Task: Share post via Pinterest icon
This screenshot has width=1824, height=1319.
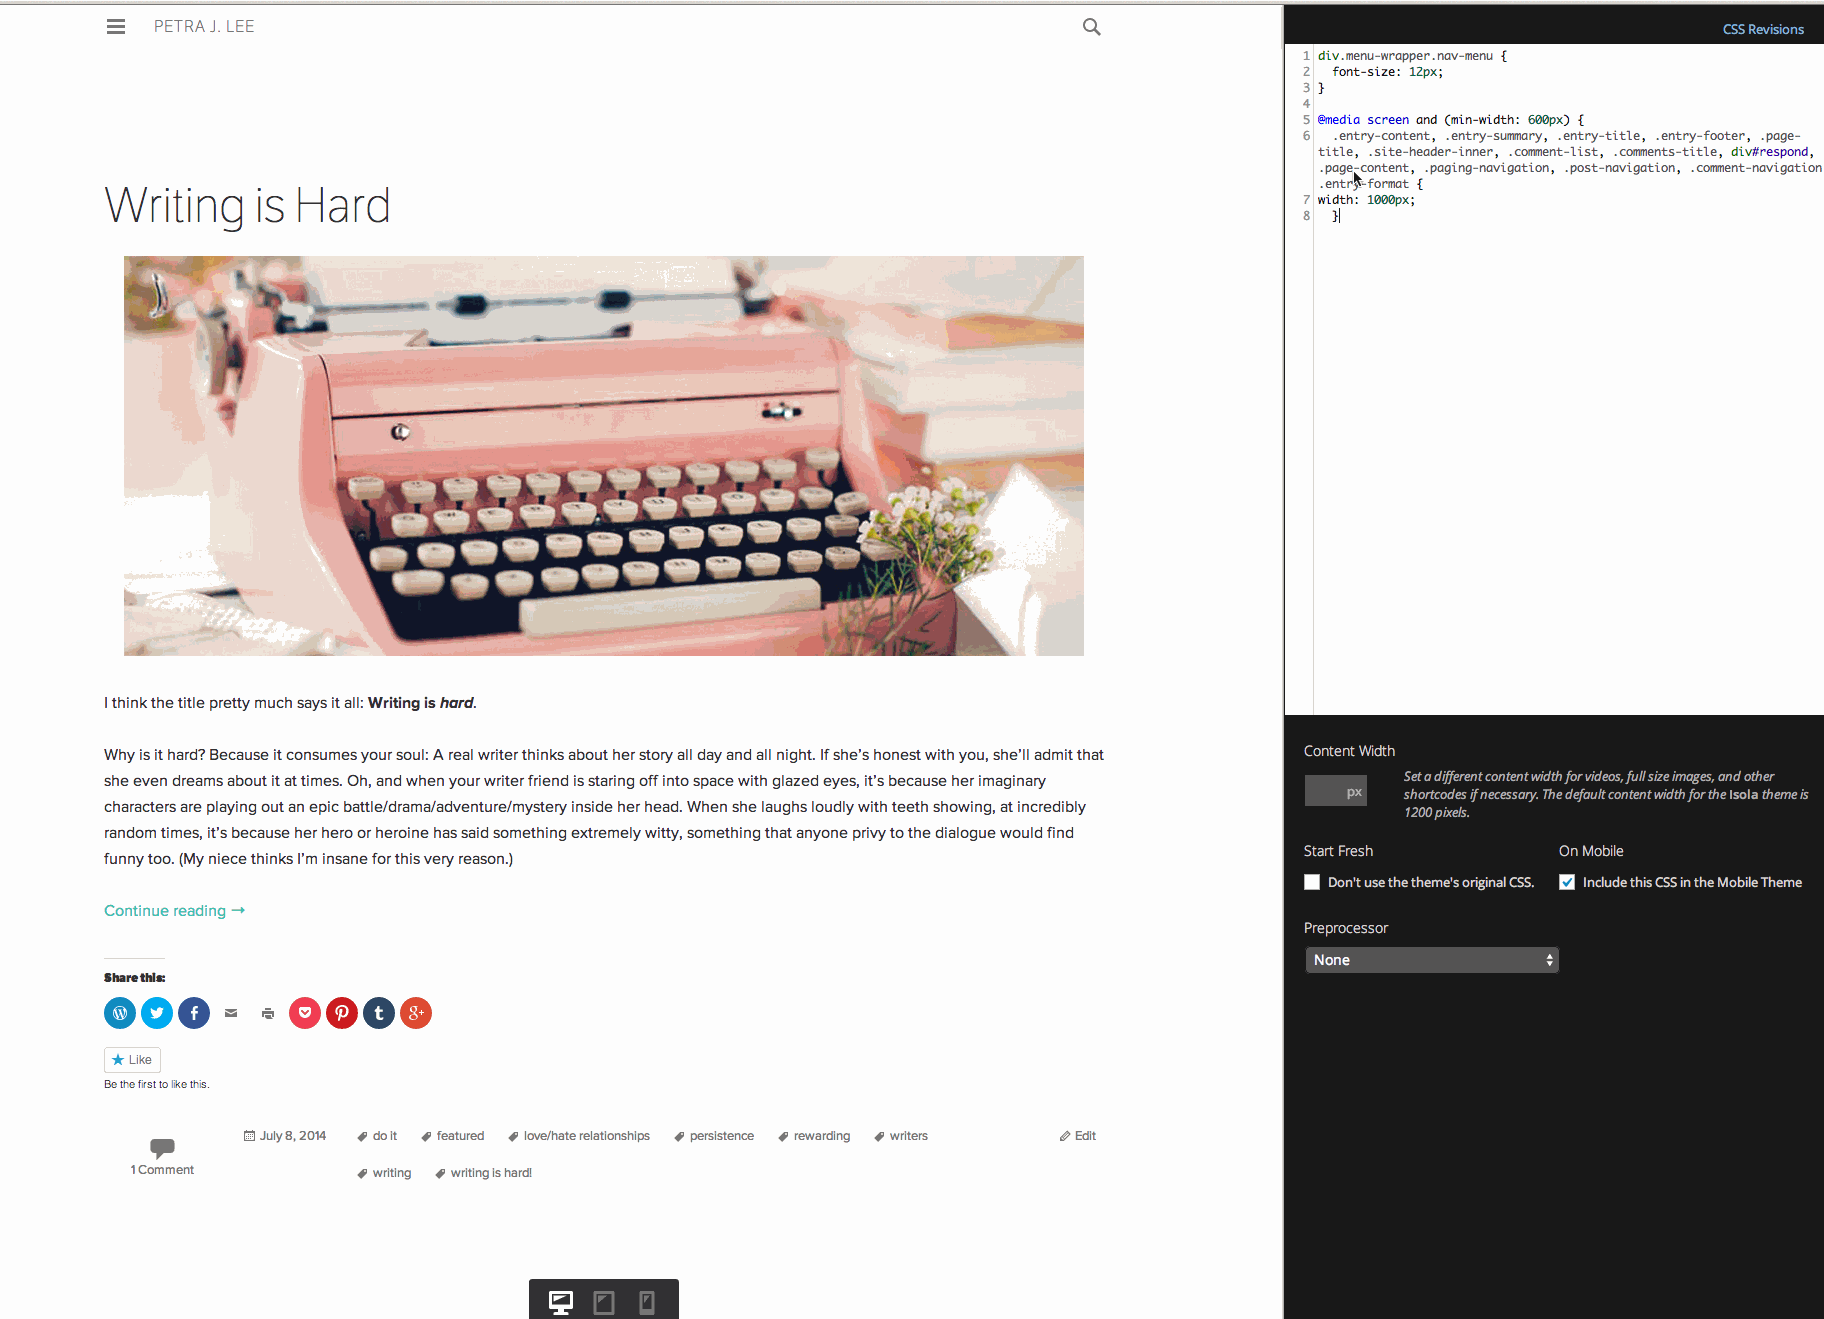Action: 342,1013
